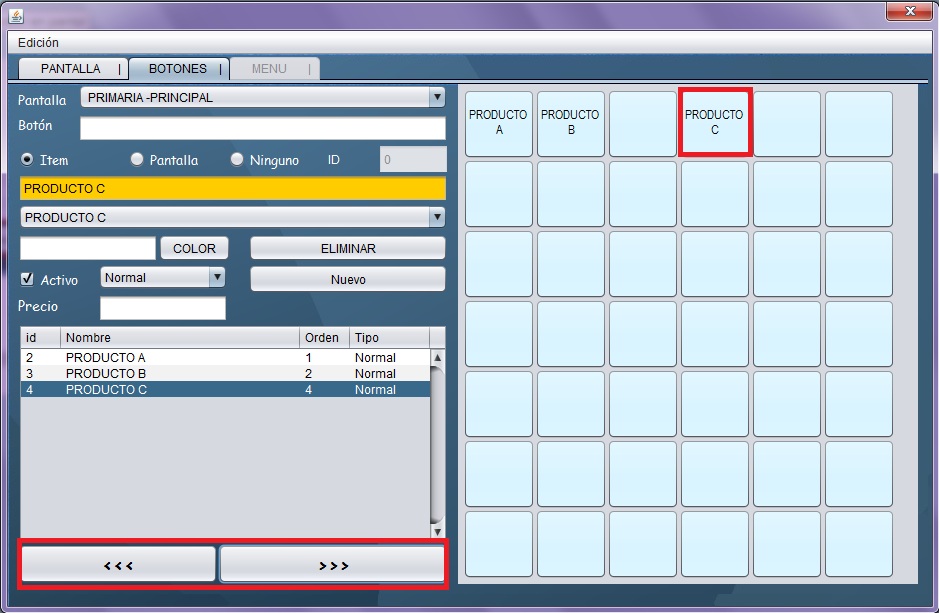Open the Edición menu
The height and width of the screenshot is (613, 939).
[38, 43]
